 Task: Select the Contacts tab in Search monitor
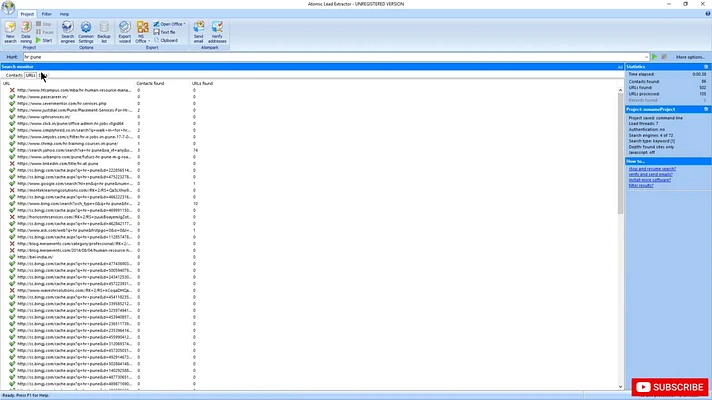point(14,75)
